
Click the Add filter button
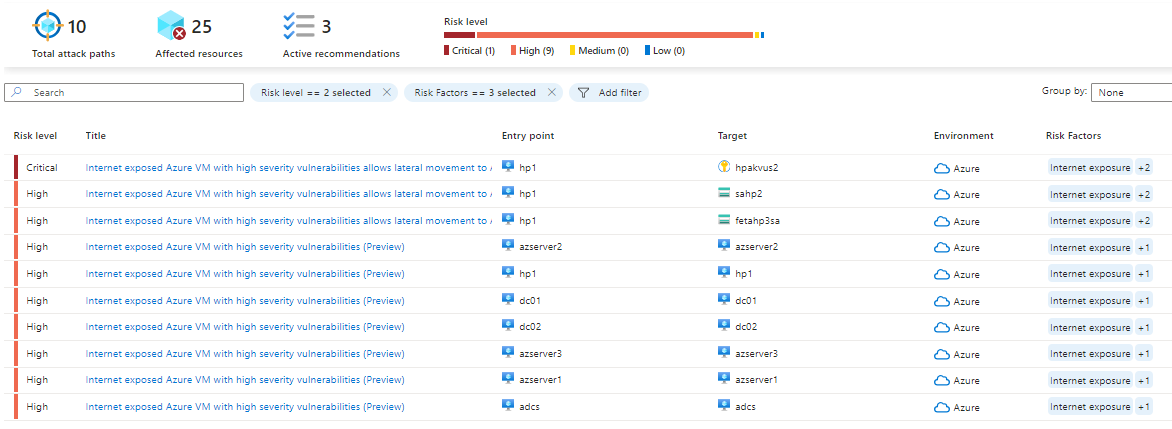(609, 92)
